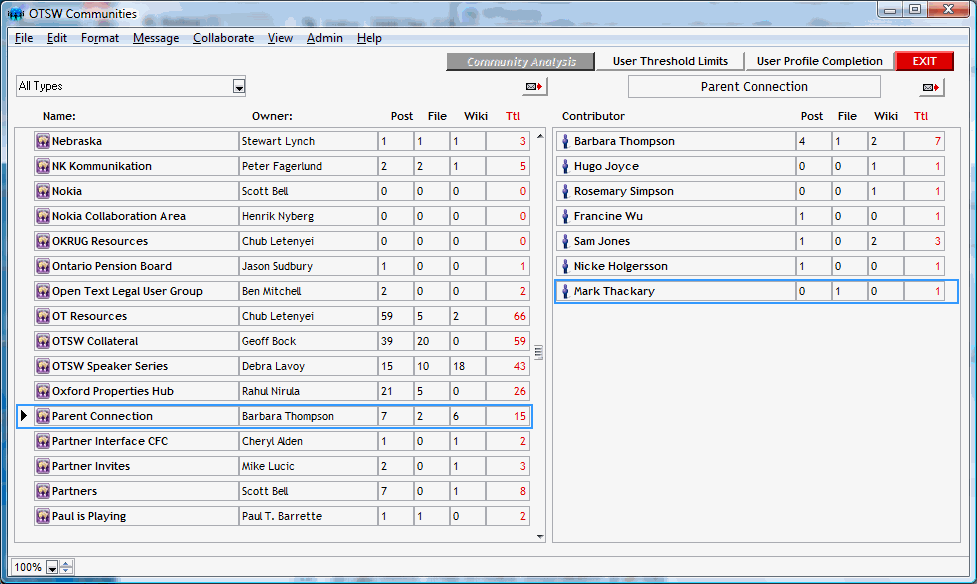977x584 pixels.
Task: Open the 100% zoom level dropdown
Action: click(x=51, y=568)
